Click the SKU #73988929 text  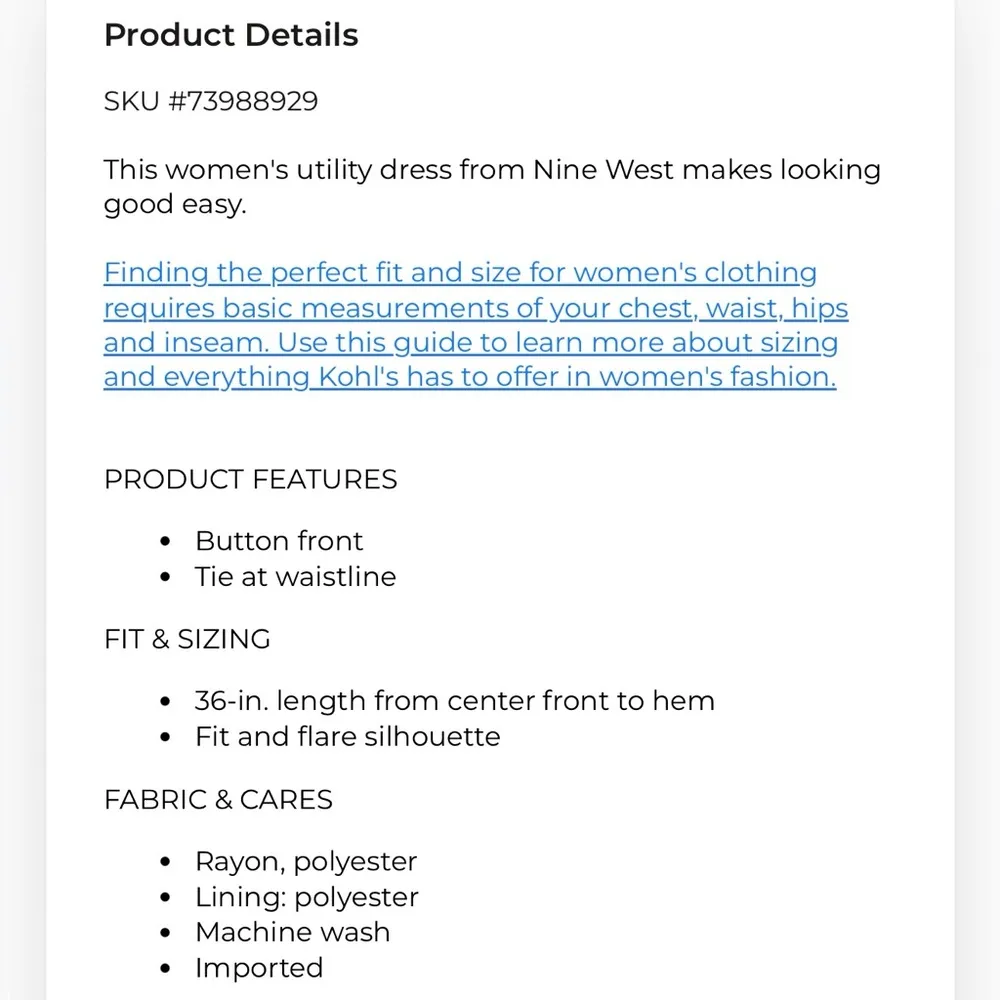click(211, 101)
